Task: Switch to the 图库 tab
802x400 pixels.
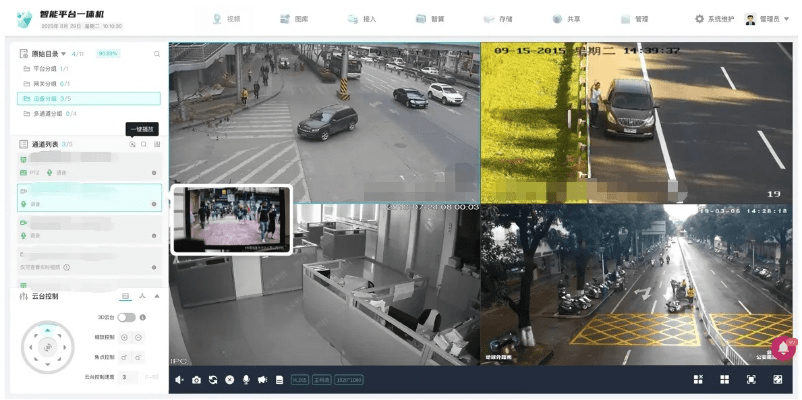Action: 294,19
